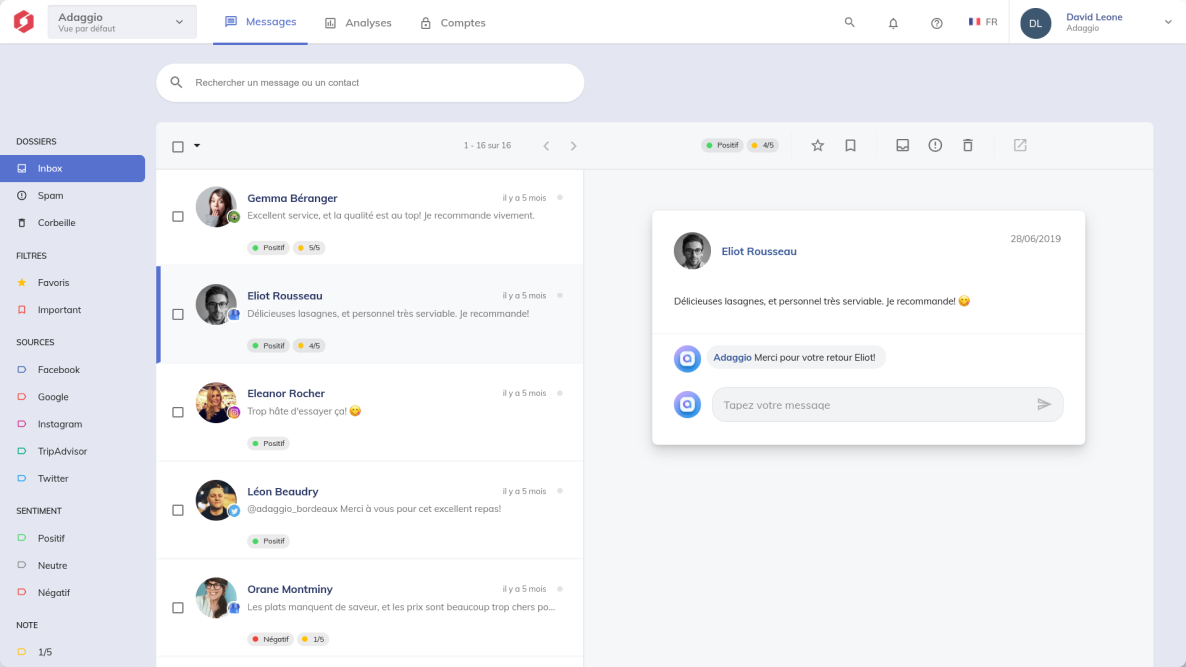Open the search magnifier in top bar

click(849, 22)
